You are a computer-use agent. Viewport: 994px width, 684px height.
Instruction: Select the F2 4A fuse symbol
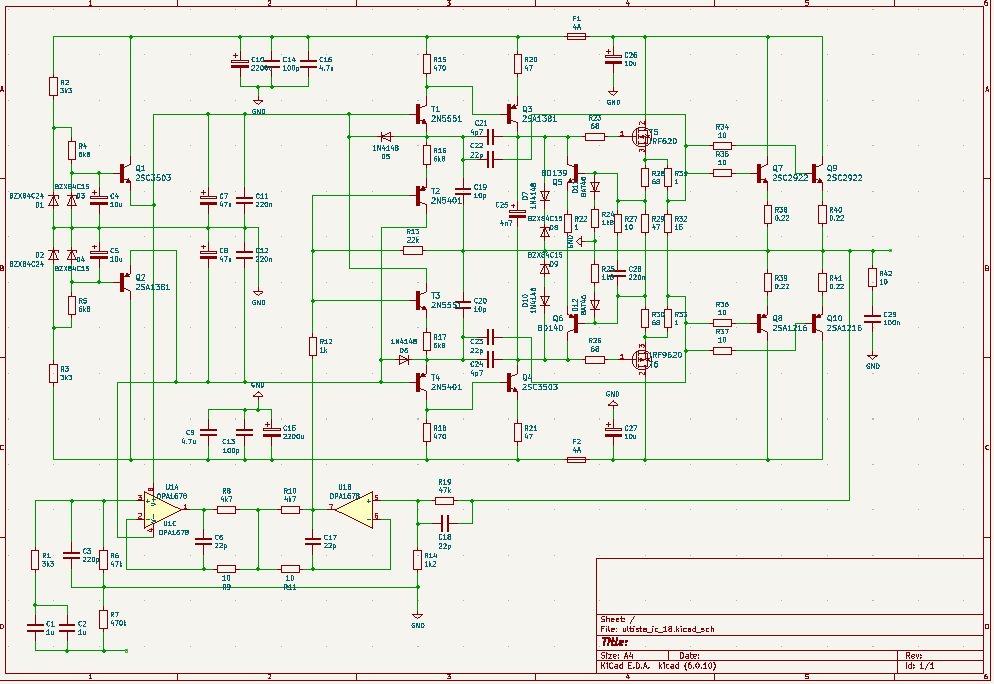tap(576, 459)
